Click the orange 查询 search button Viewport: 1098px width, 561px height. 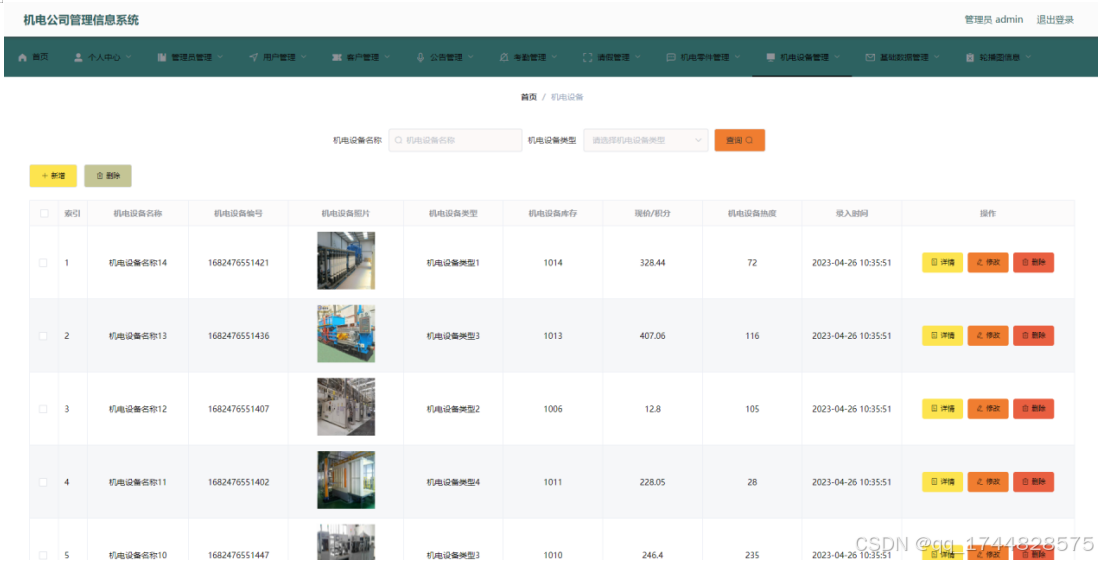pos(739,140)
